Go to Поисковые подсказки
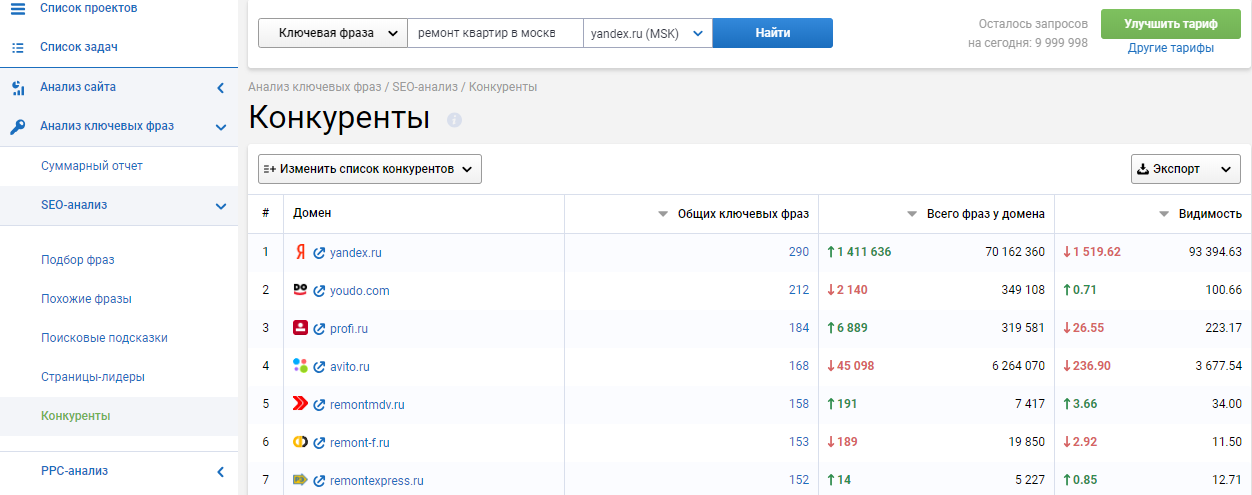This screenshot has width=1252, height=495. click(x=104, y=338)
